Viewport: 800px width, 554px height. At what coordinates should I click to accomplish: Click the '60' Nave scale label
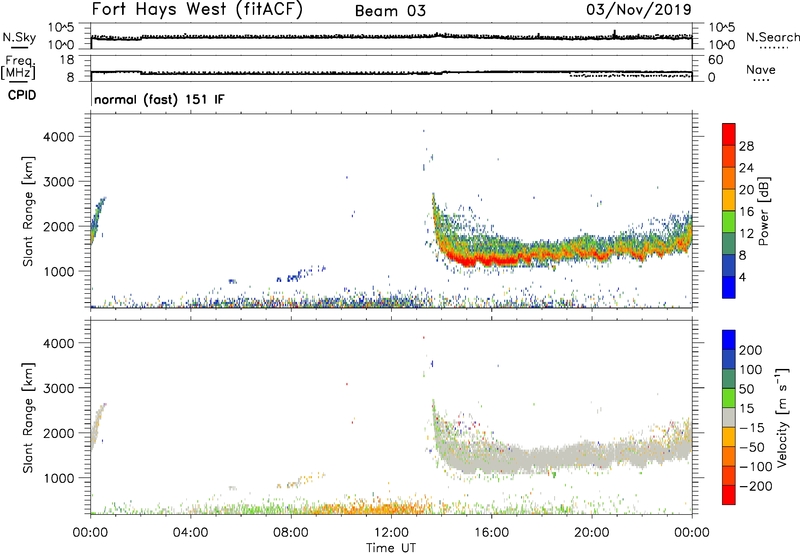coord(715,60)
